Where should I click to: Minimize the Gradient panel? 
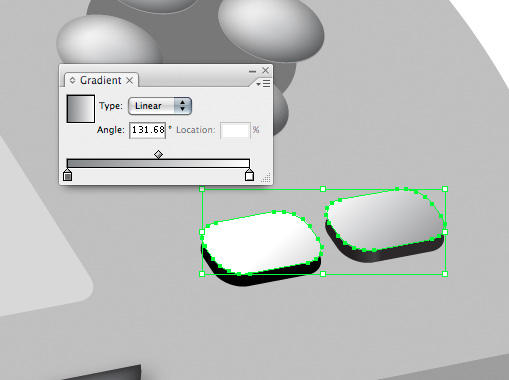[252, 71]
